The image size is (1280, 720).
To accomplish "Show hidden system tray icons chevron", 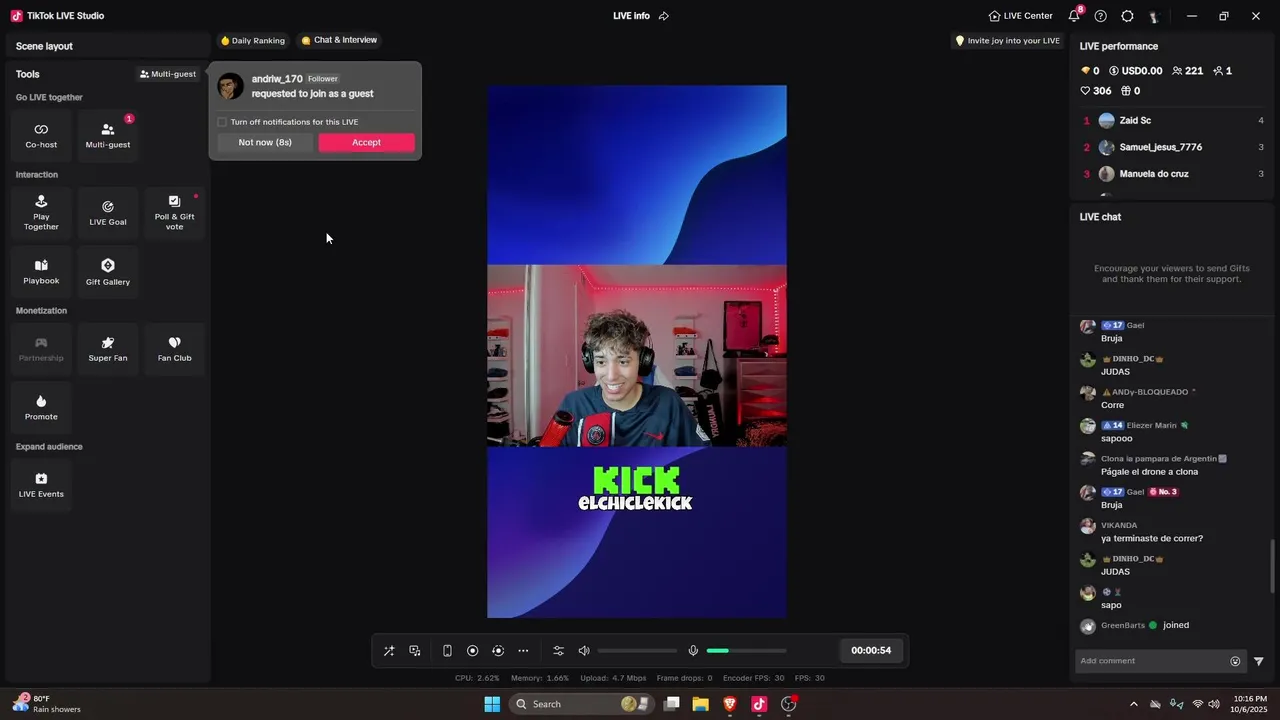I will coord(1133,704).
